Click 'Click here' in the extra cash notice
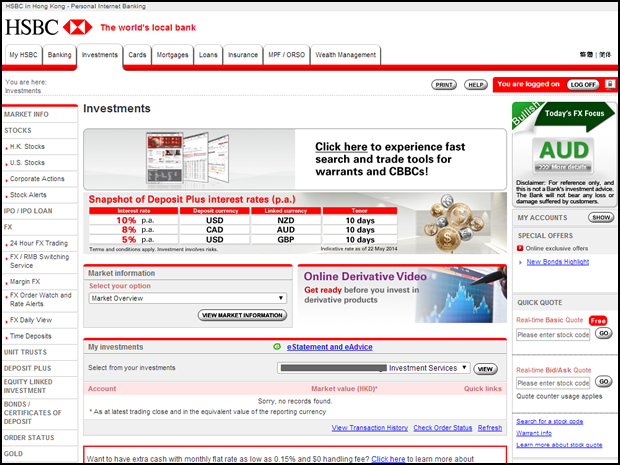This screenshot has width=620, height=465. (388, 459)
